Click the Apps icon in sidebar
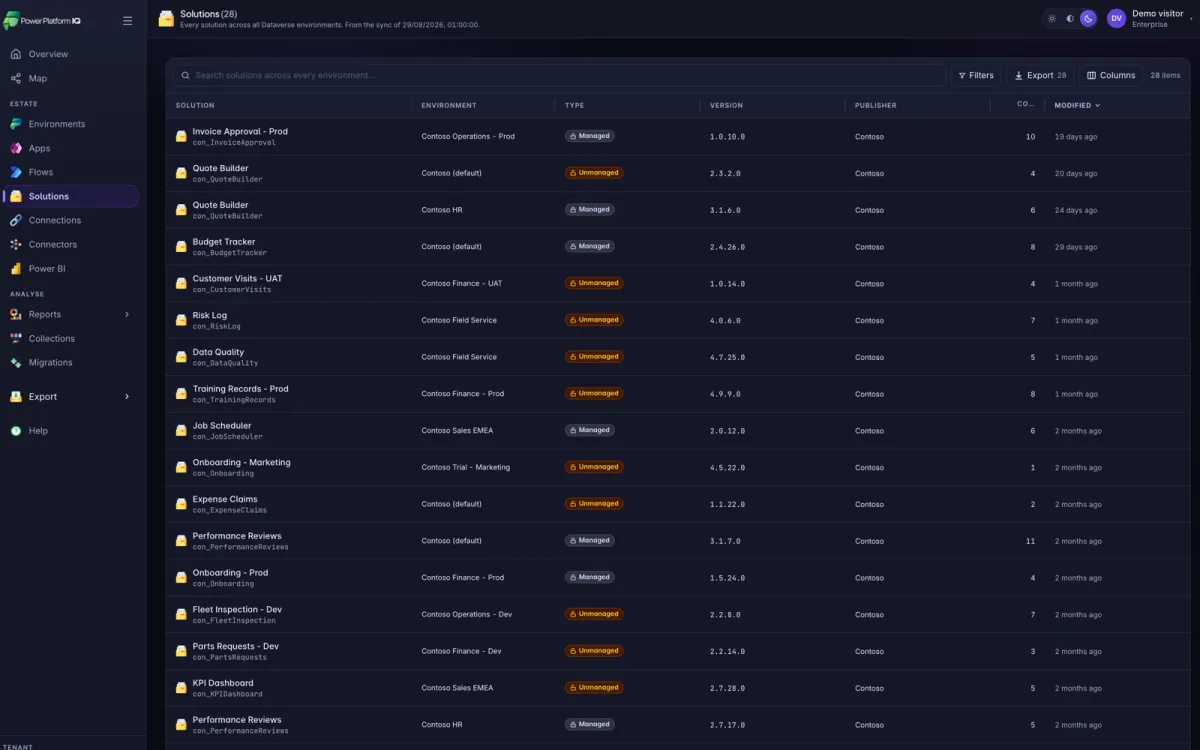The height and width of the screenshot is (750, 1200). tap(16, 148)
